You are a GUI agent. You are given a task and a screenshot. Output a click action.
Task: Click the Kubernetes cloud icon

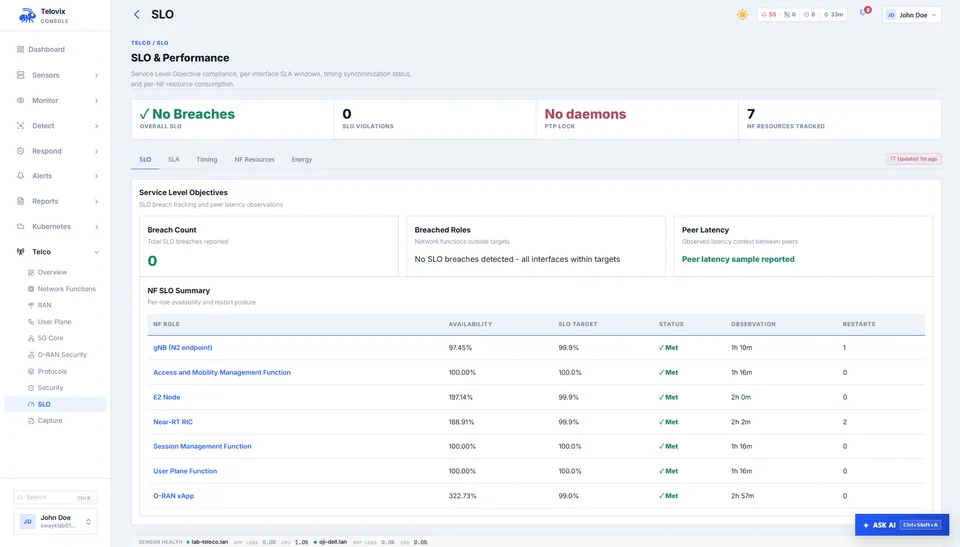pyautogui.click(x=20, y=226)
